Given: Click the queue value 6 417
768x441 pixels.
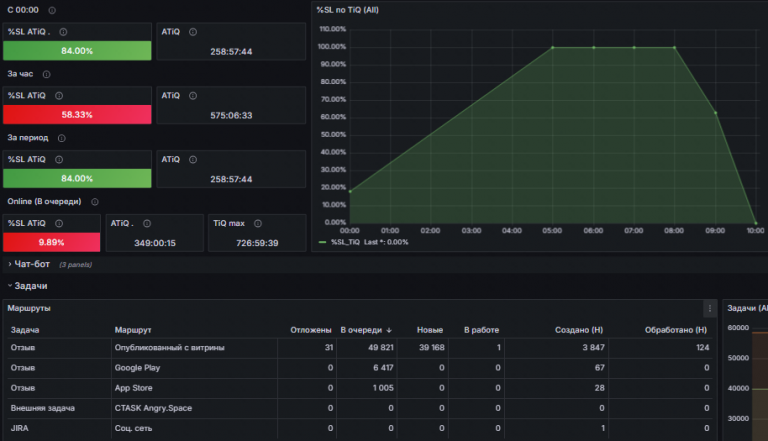Looking at the screenshot, I should point(383,368).
